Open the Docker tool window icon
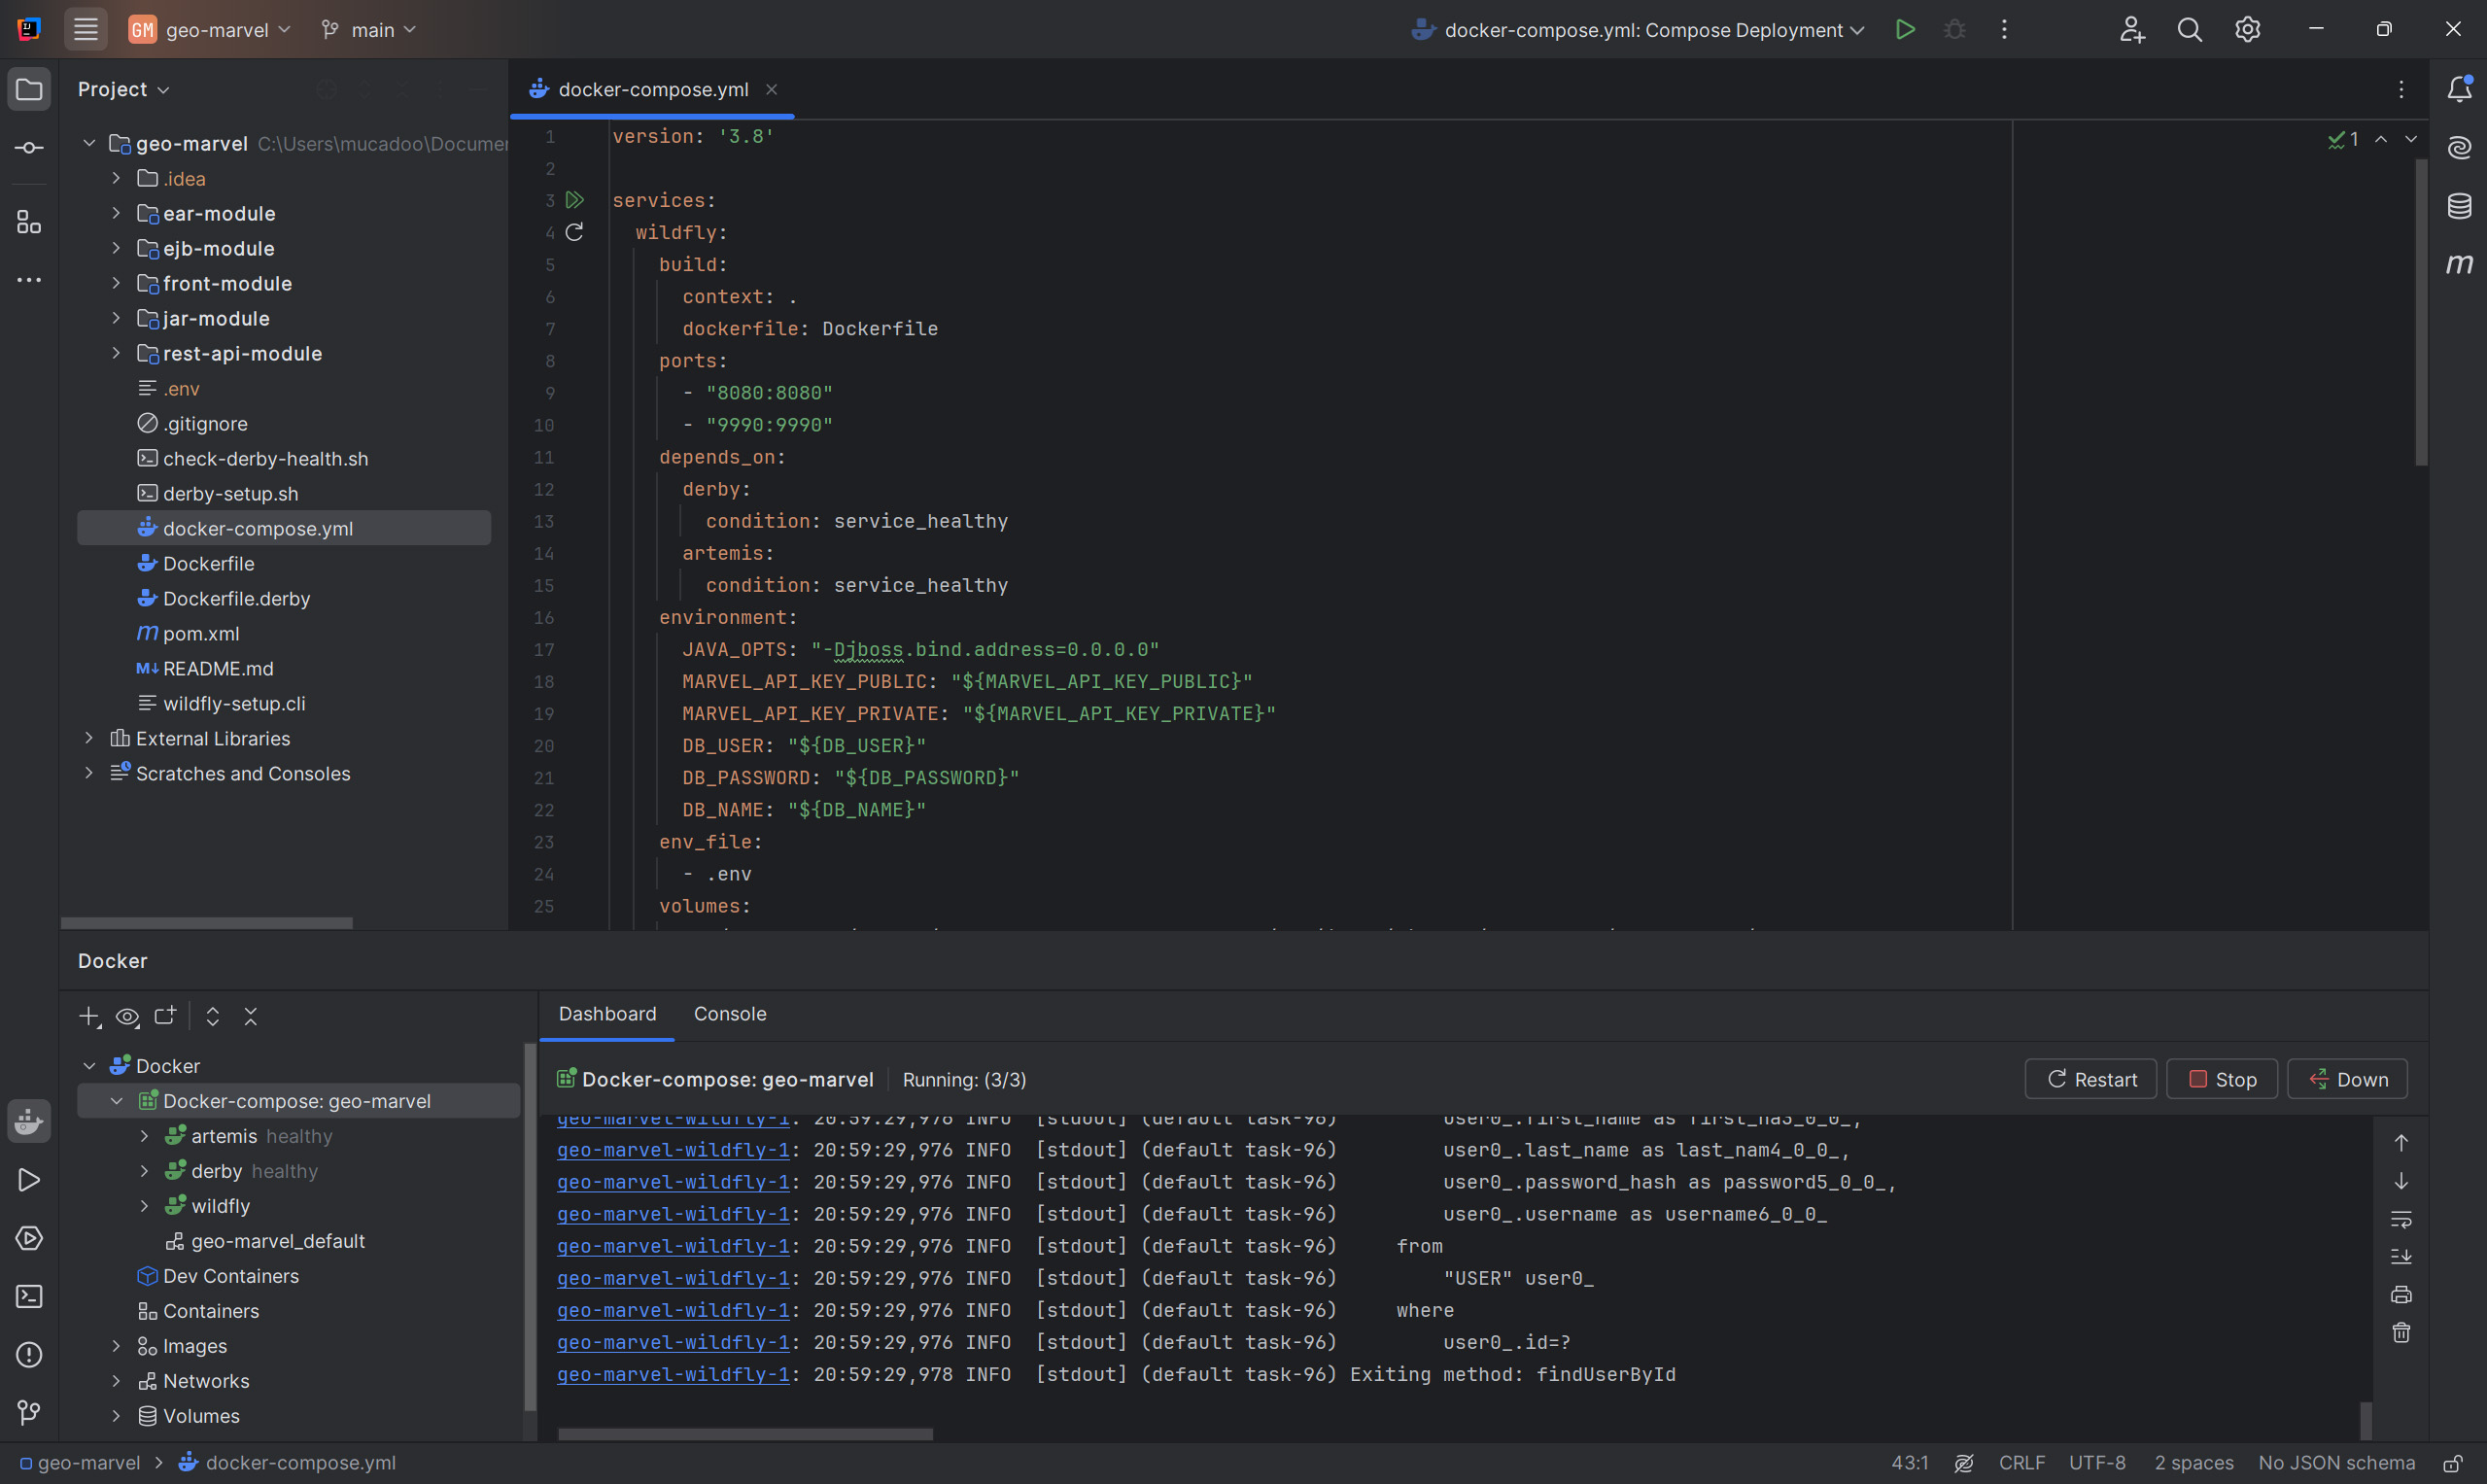Image resolution: width=2487 pixels, height=1484 pixels. pos(29,1120)
